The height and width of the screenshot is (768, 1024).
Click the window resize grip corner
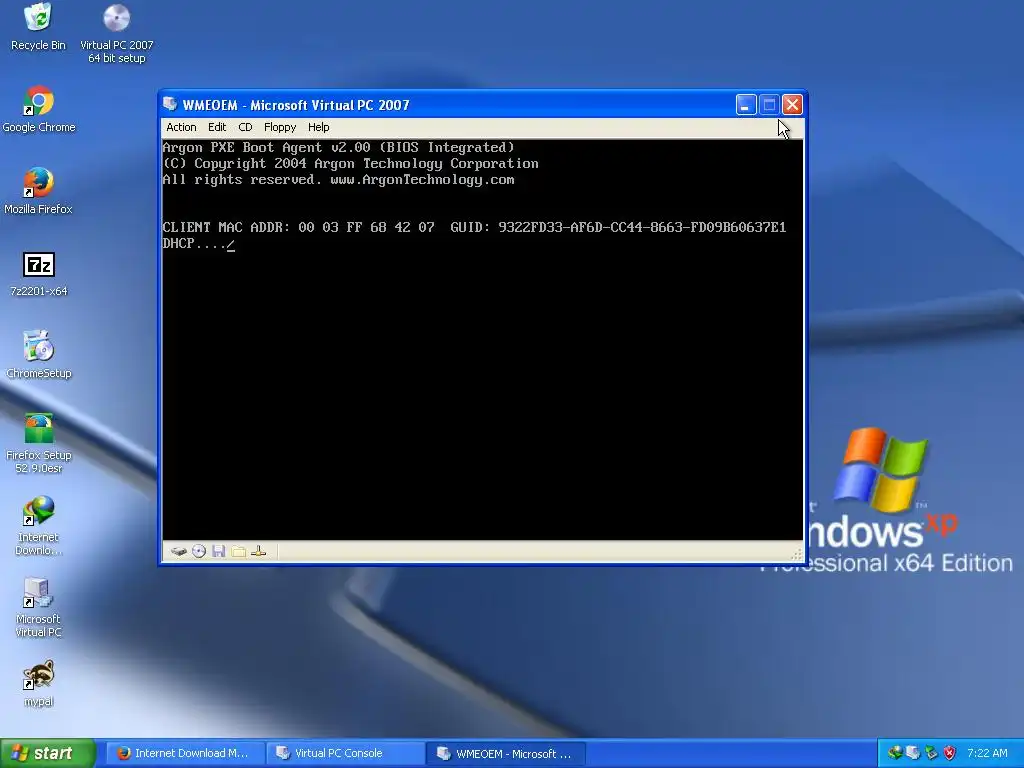(797, 555)
